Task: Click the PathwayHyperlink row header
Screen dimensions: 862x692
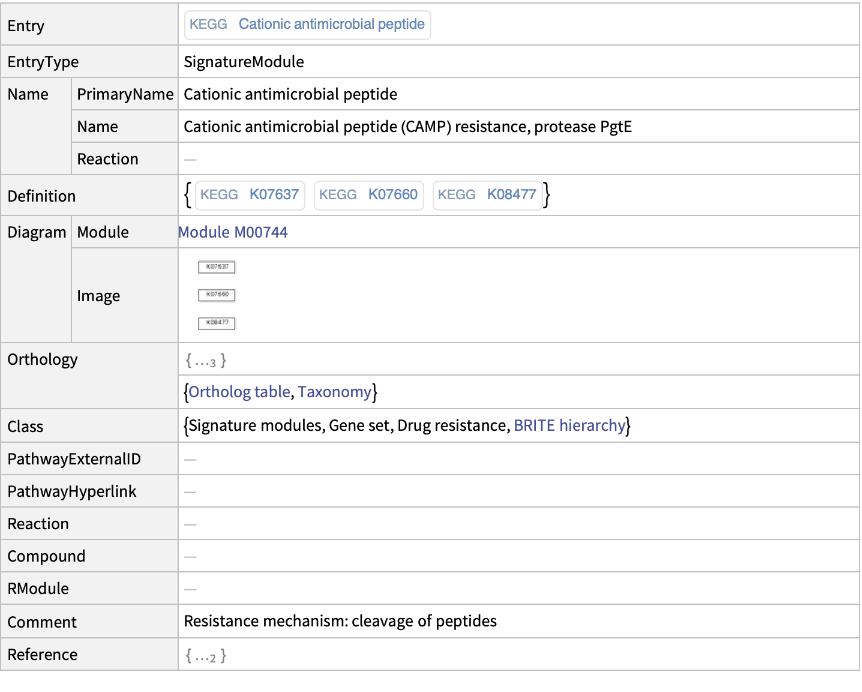Action: point(72,492)
